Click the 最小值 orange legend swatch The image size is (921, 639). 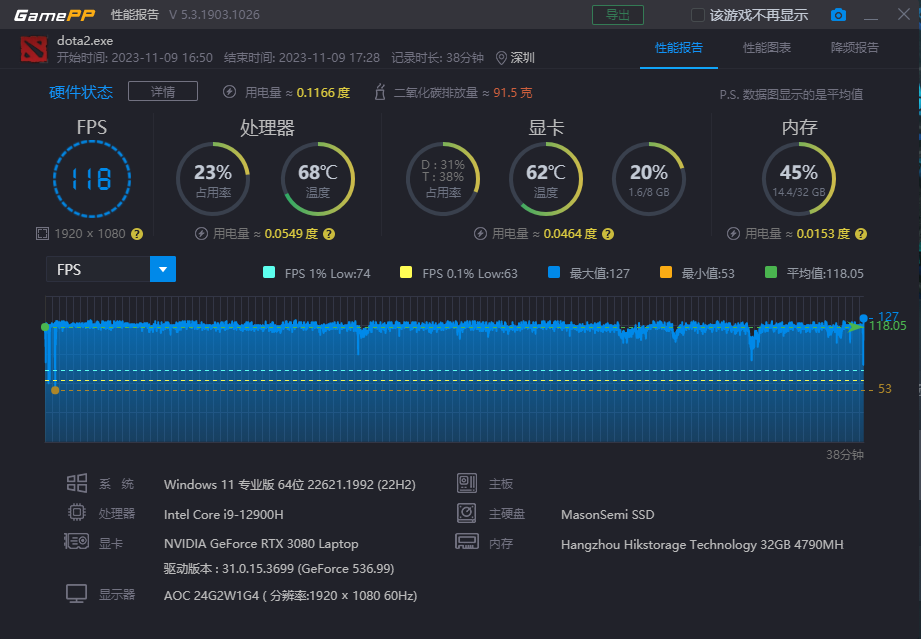[665, 272]
